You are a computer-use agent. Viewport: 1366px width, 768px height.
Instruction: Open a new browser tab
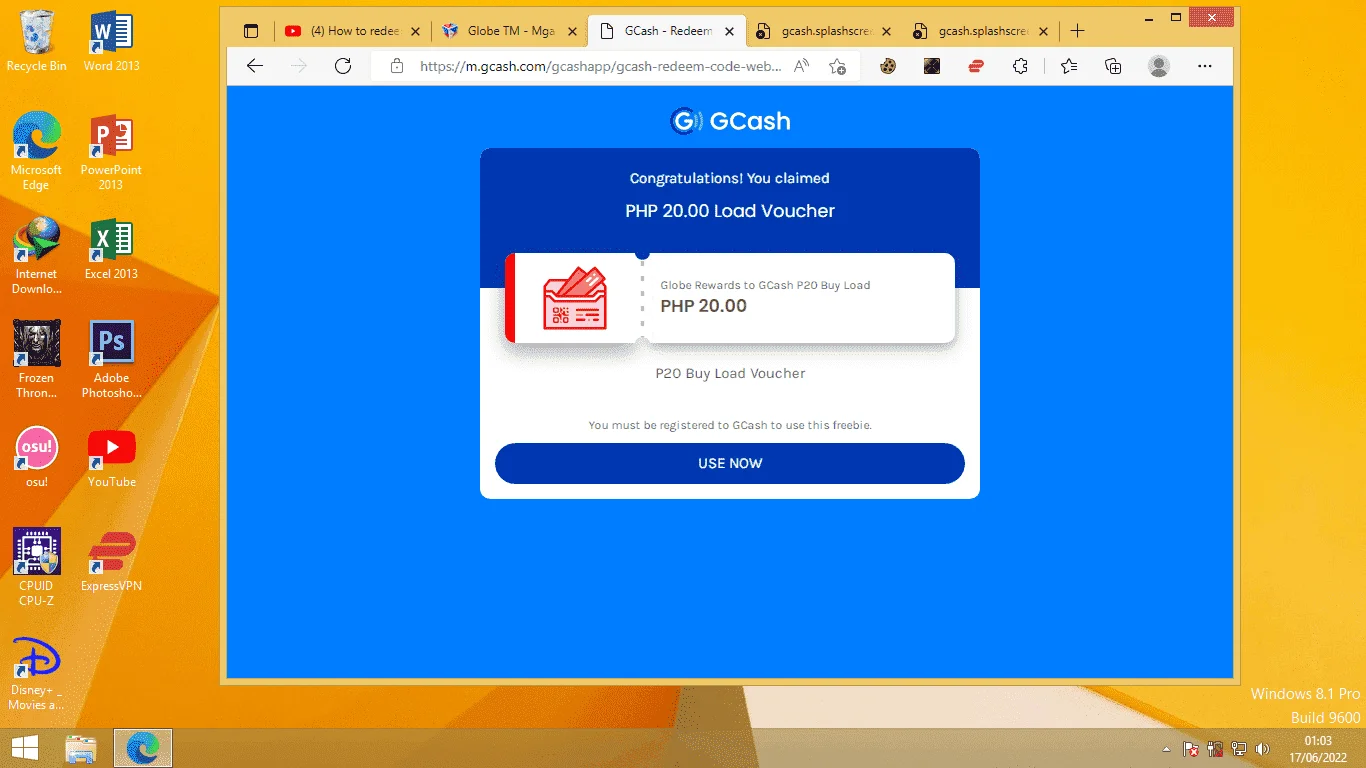[1077, 31]
